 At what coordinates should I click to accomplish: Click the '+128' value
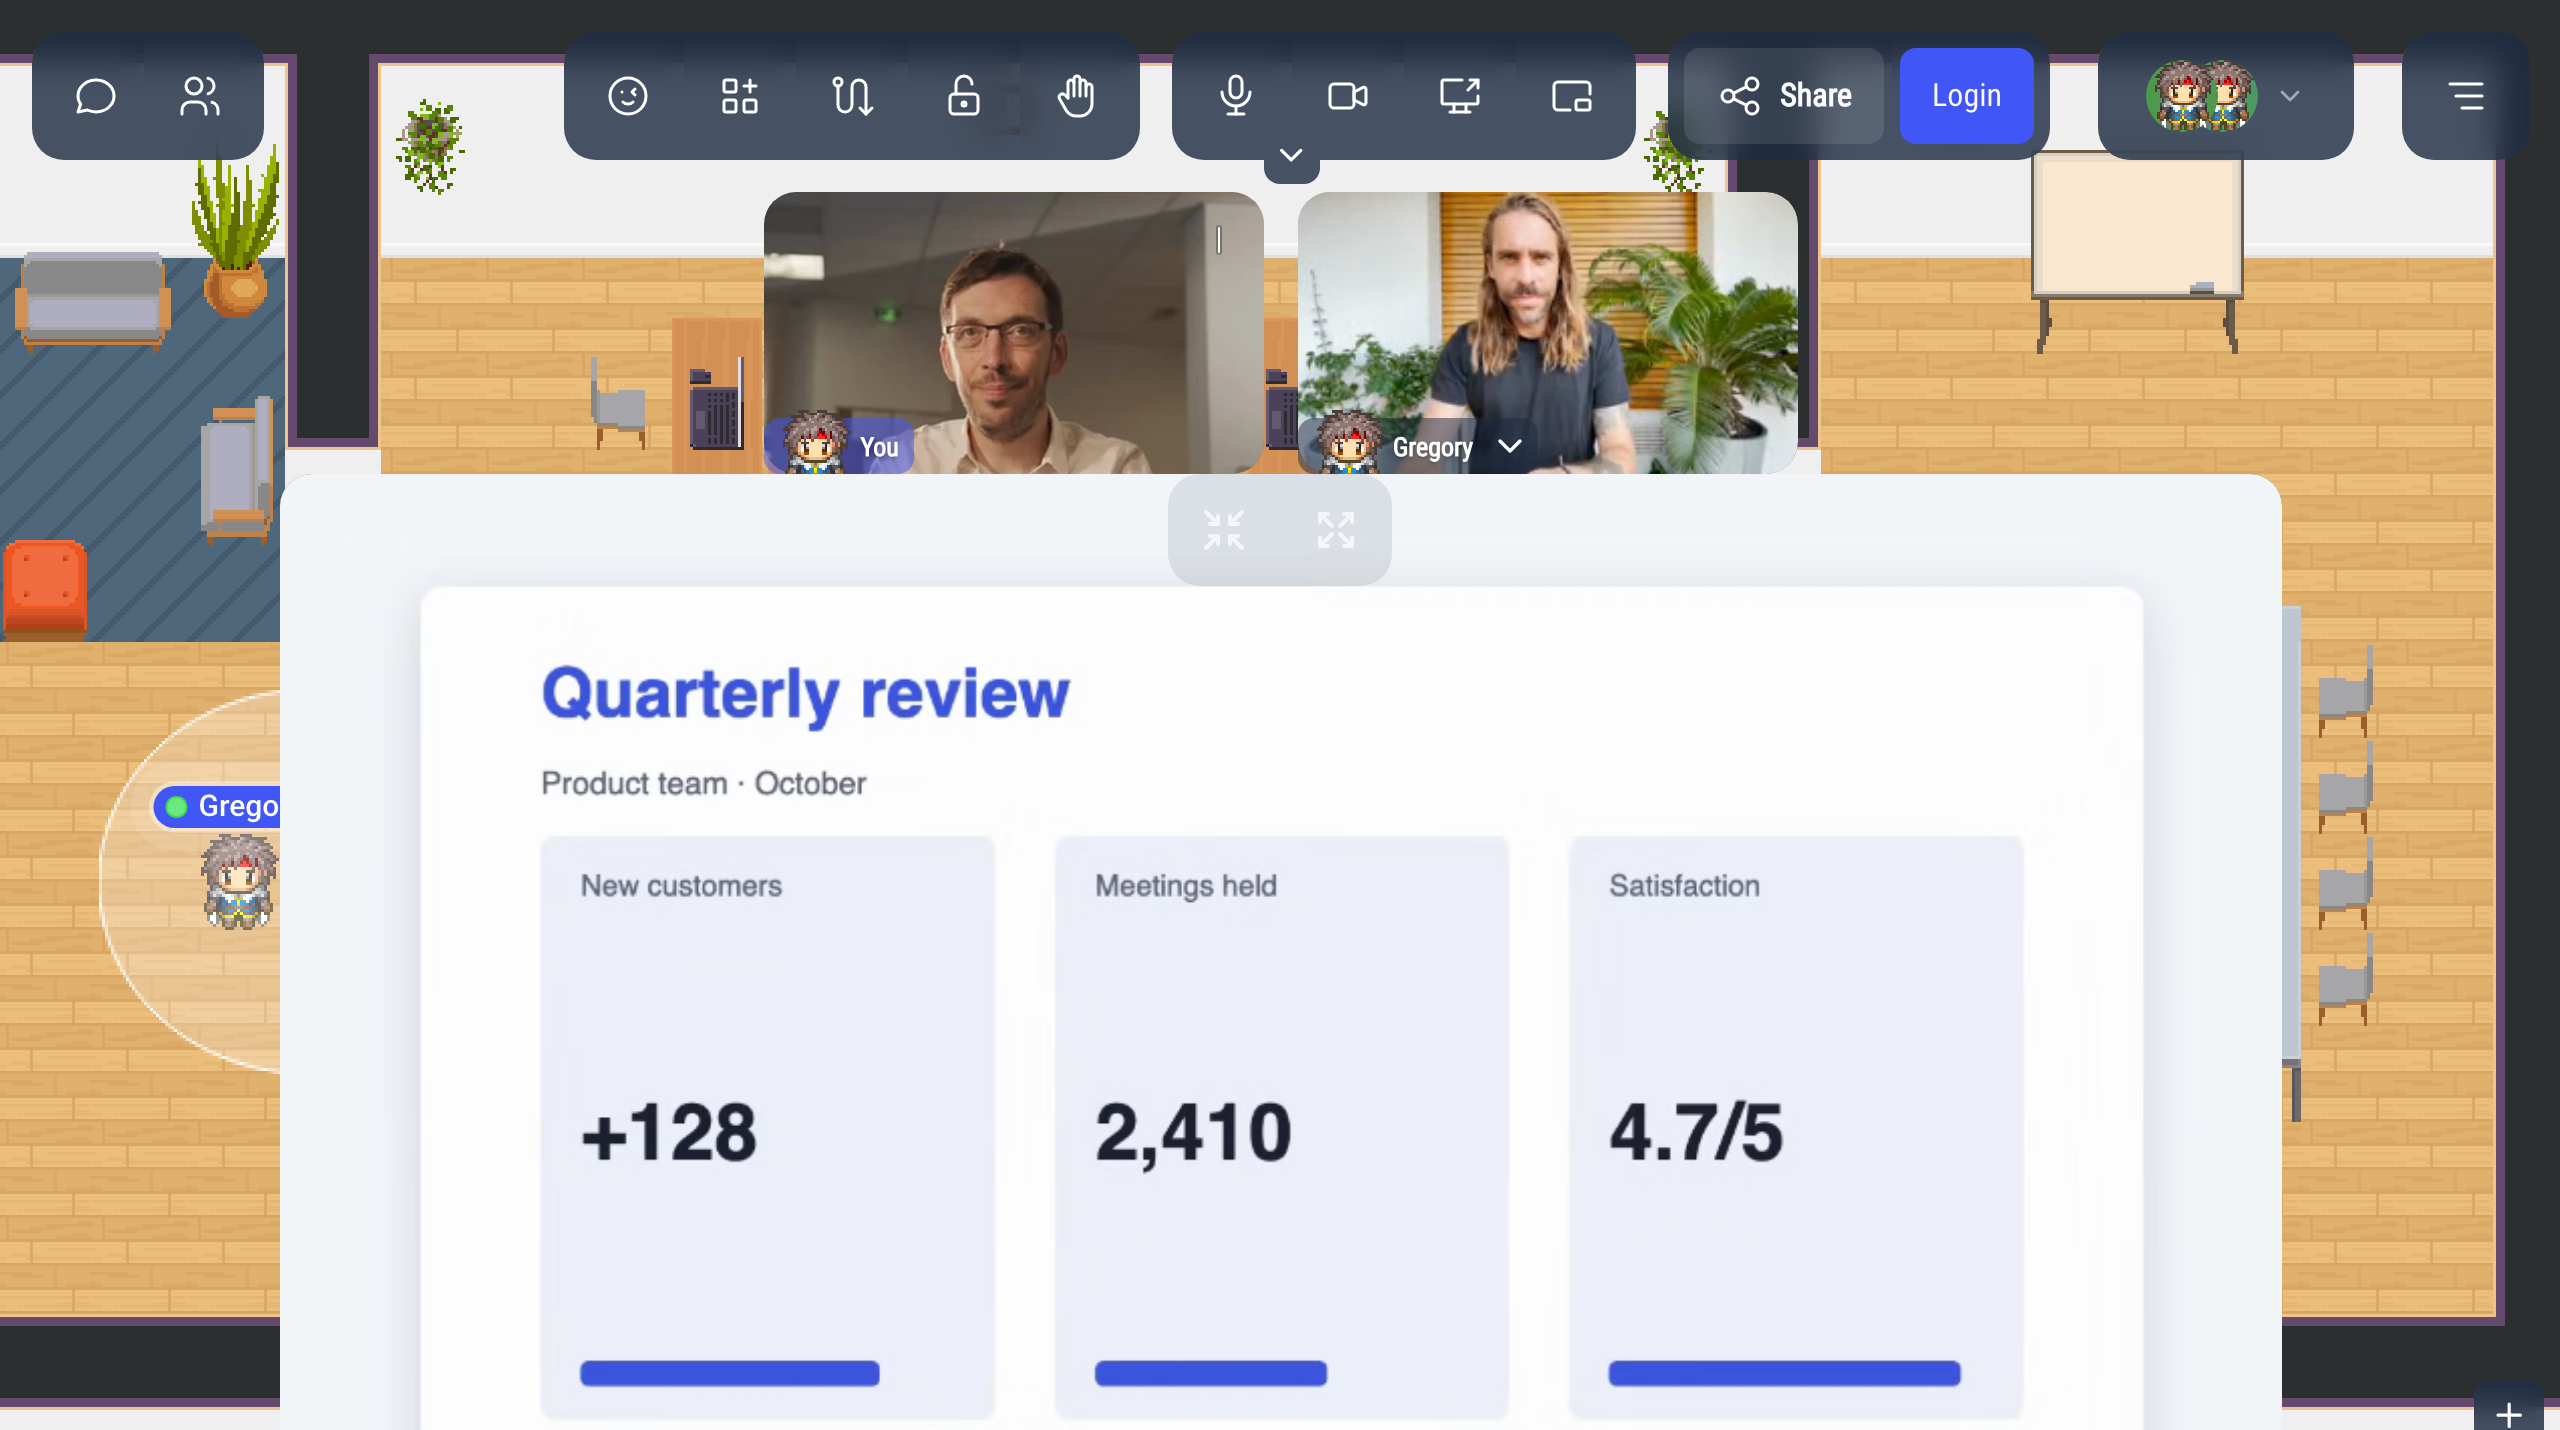pyautogui.click(x=669, y=1133)
